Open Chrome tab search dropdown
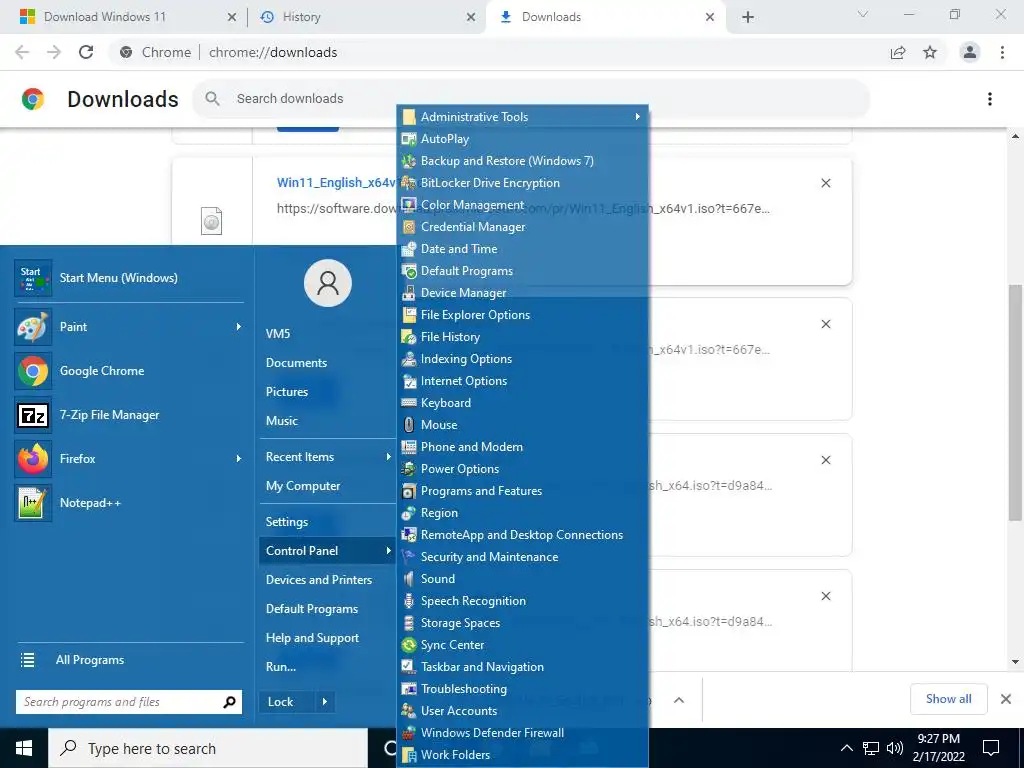Viewport: 1024px width, 768px height. [x=863, y=14]
